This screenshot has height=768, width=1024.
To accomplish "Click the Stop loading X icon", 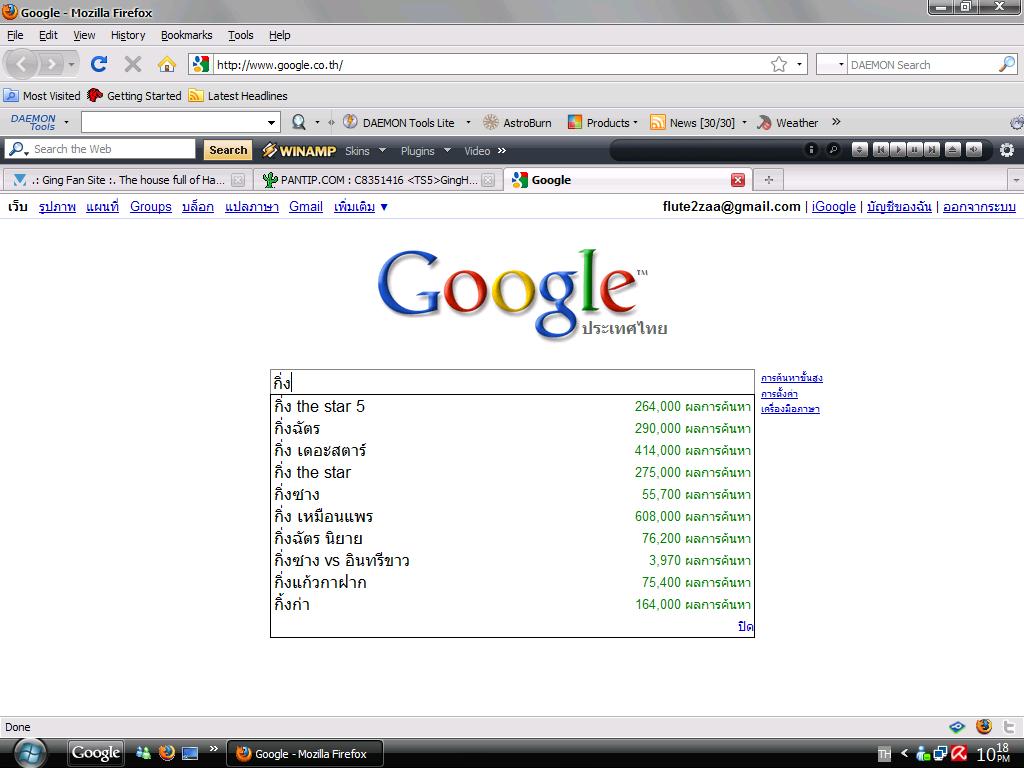I will click(133, 64).
